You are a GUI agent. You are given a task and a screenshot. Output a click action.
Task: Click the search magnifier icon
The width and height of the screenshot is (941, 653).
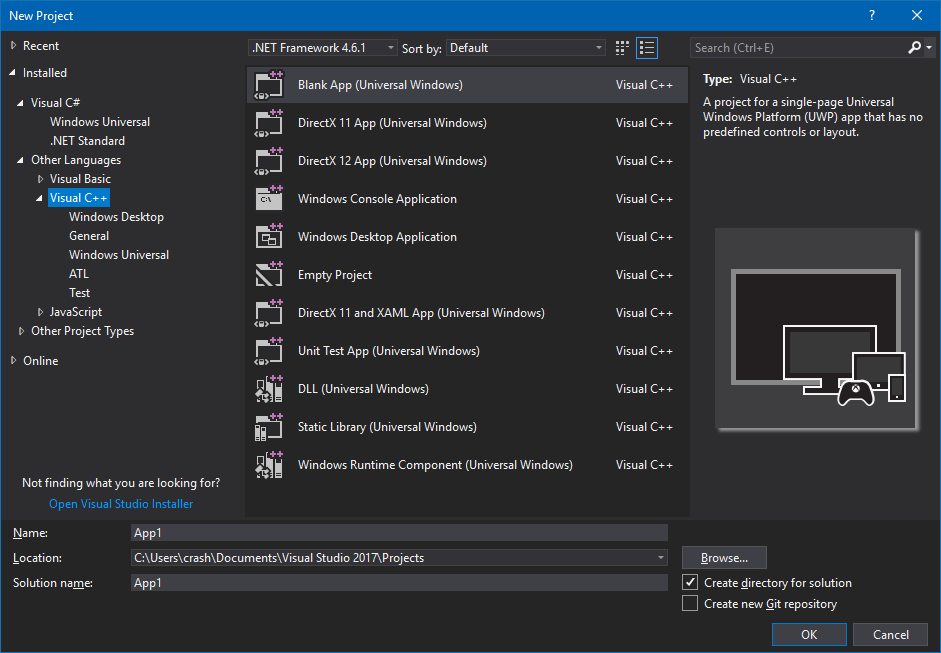click(915, 47)
